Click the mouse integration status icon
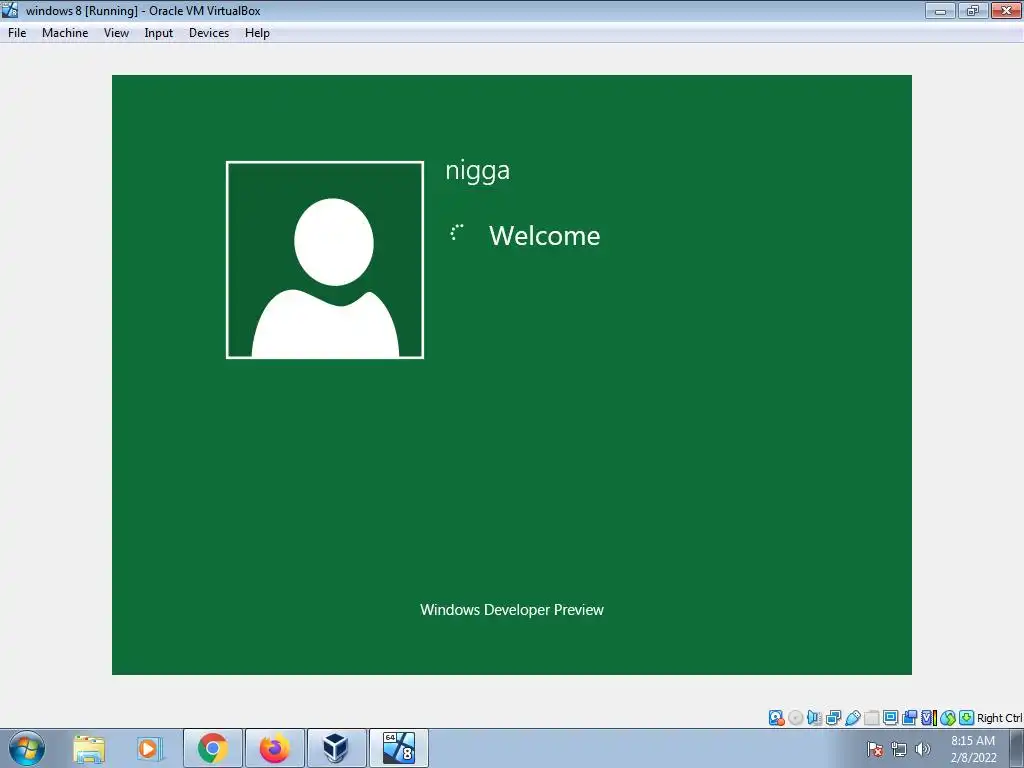 pos(948,718)
